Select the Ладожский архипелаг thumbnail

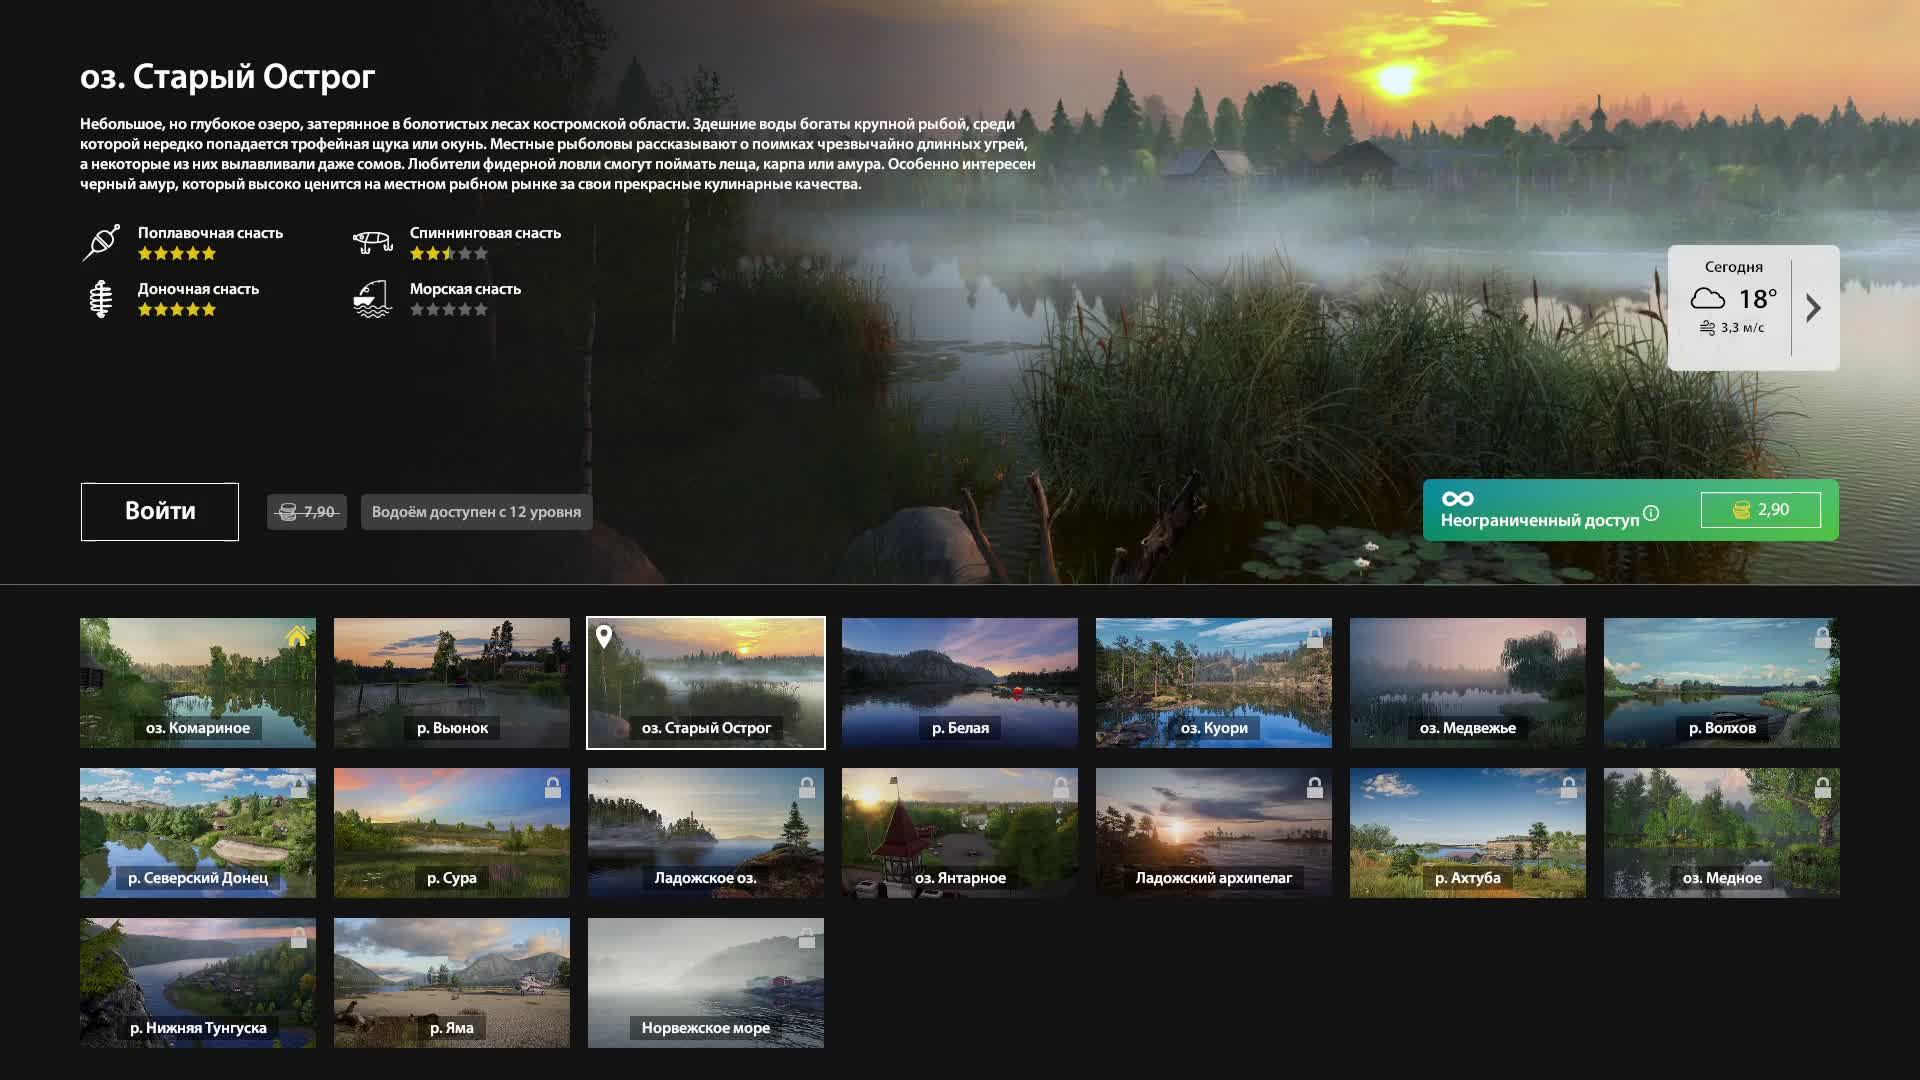(x=1214, y=833)
